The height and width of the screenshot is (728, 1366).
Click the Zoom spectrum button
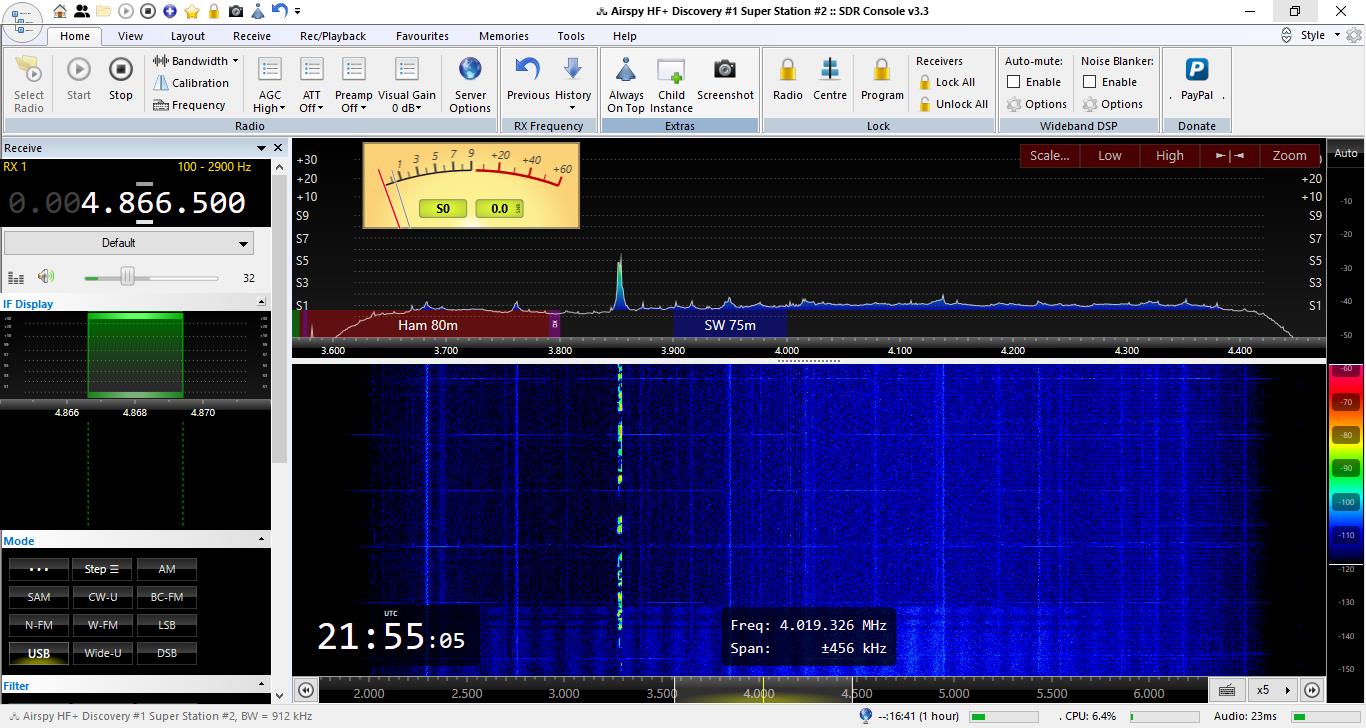(1289, 155)
